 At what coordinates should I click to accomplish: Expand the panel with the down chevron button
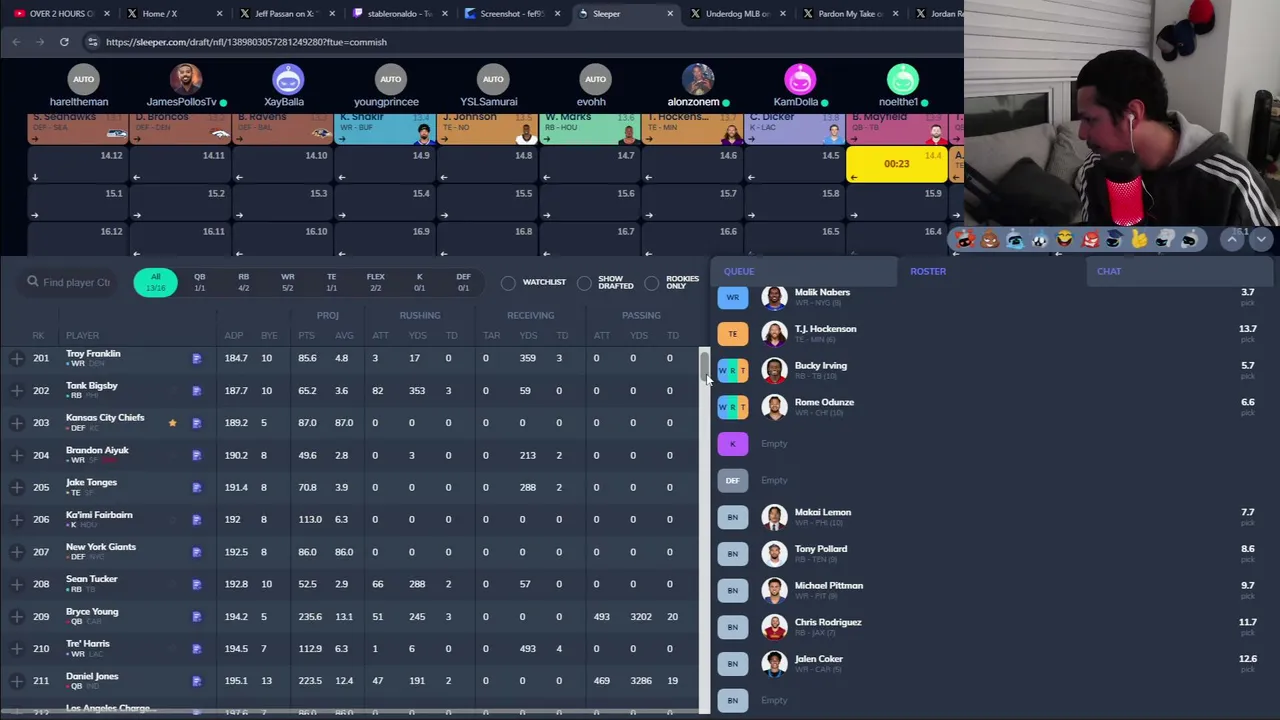(x=1260, y=239)
